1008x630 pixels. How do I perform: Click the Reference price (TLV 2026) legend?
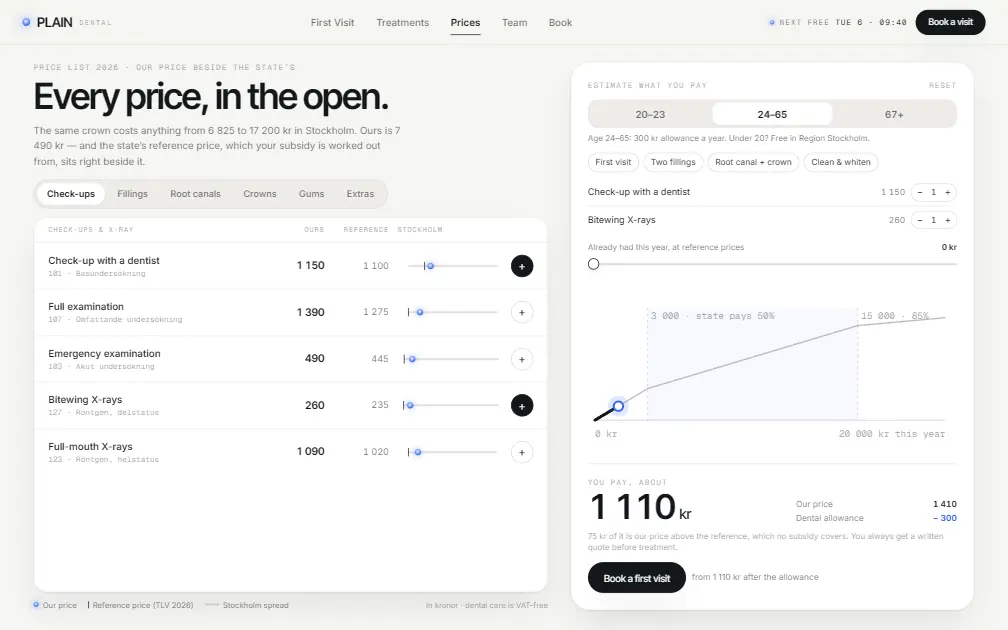coord(141,606)
